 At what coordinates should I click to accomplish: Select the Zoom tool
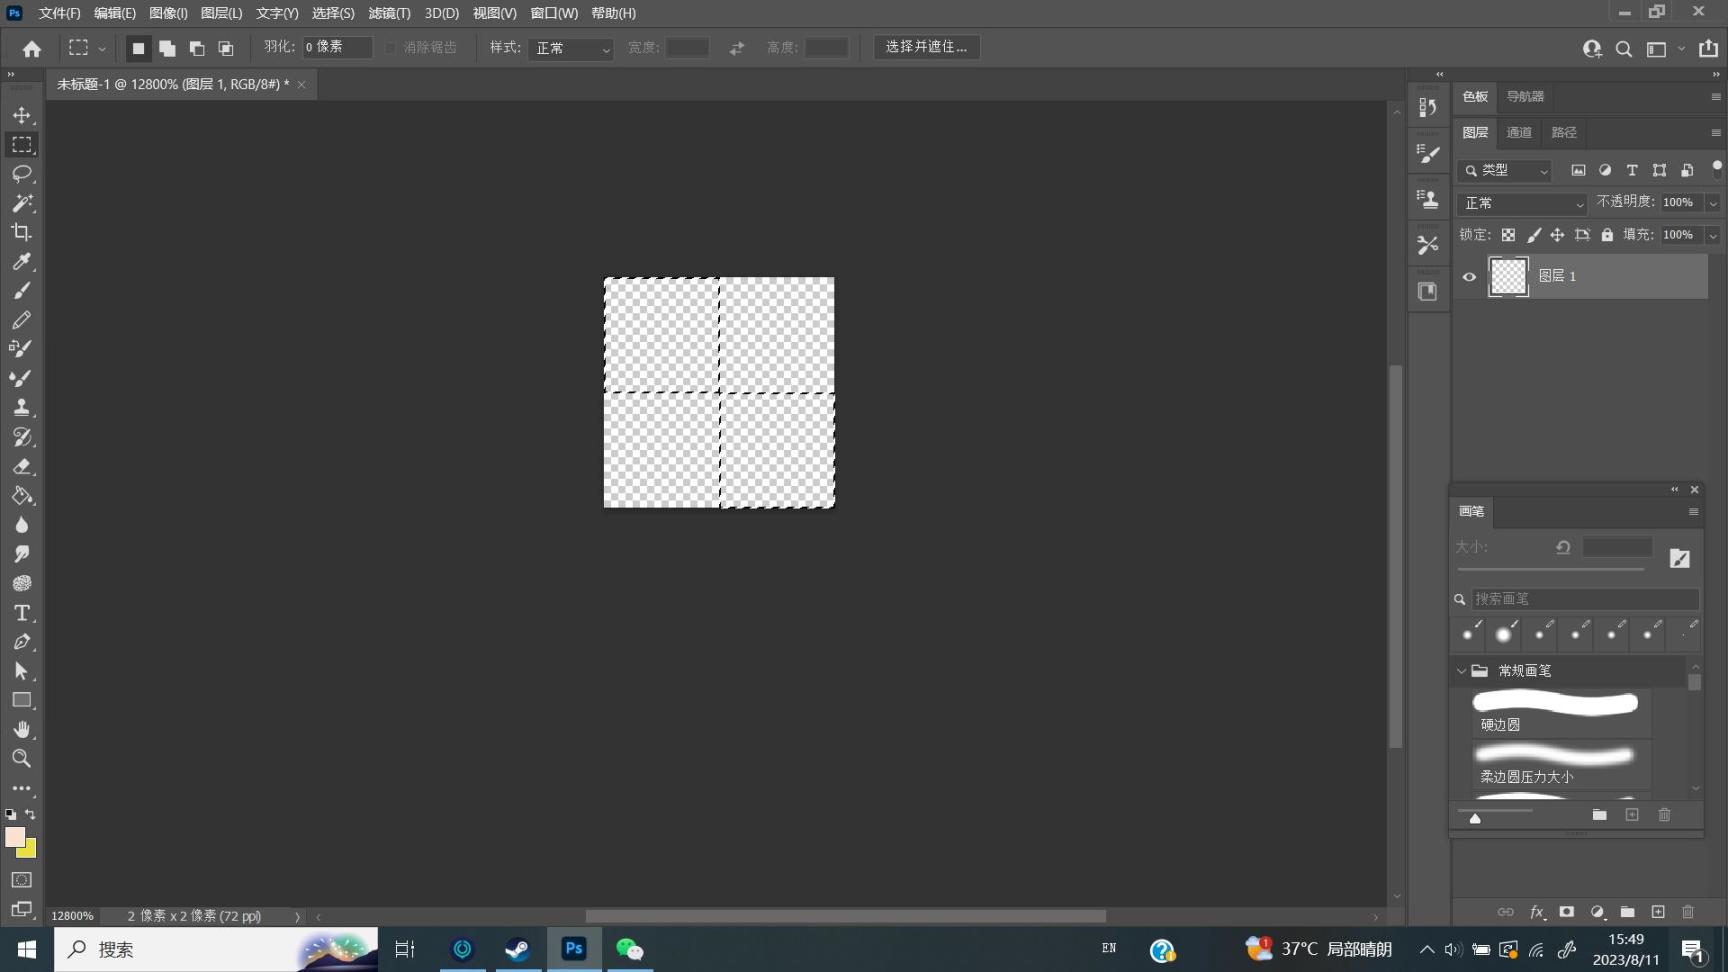coord(22,758)
